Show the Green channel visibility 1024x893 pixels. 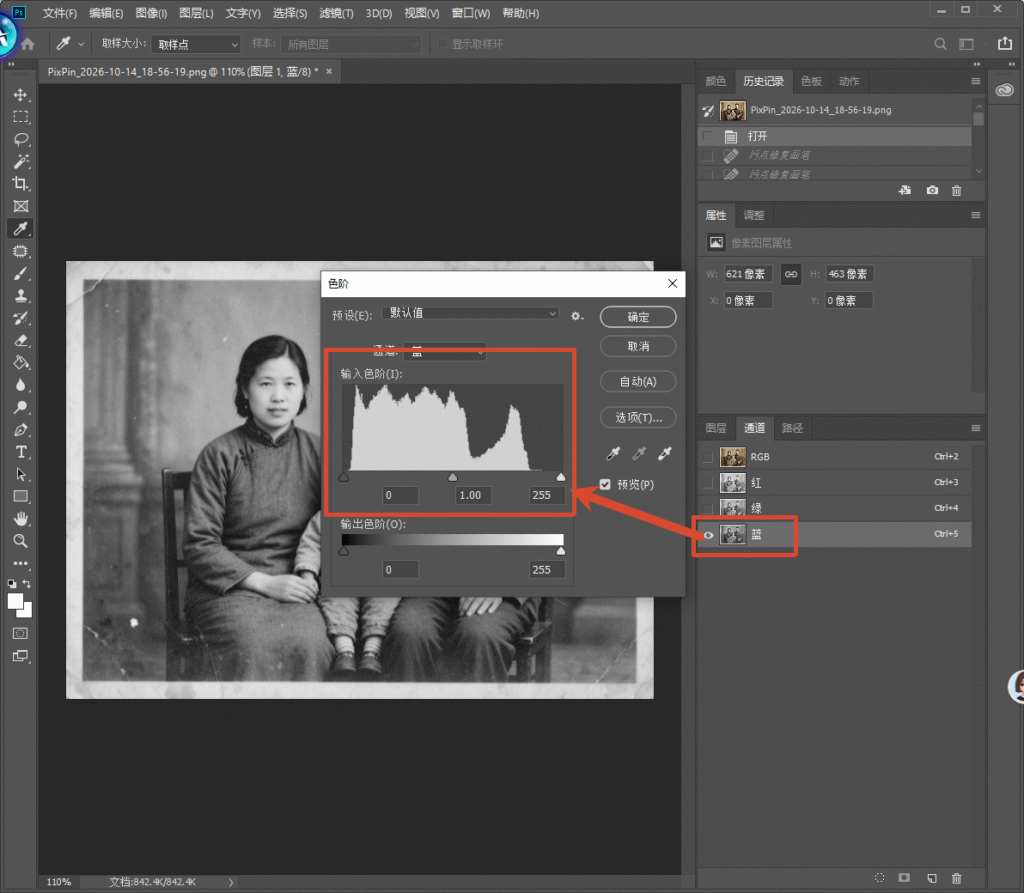(708, 508)
